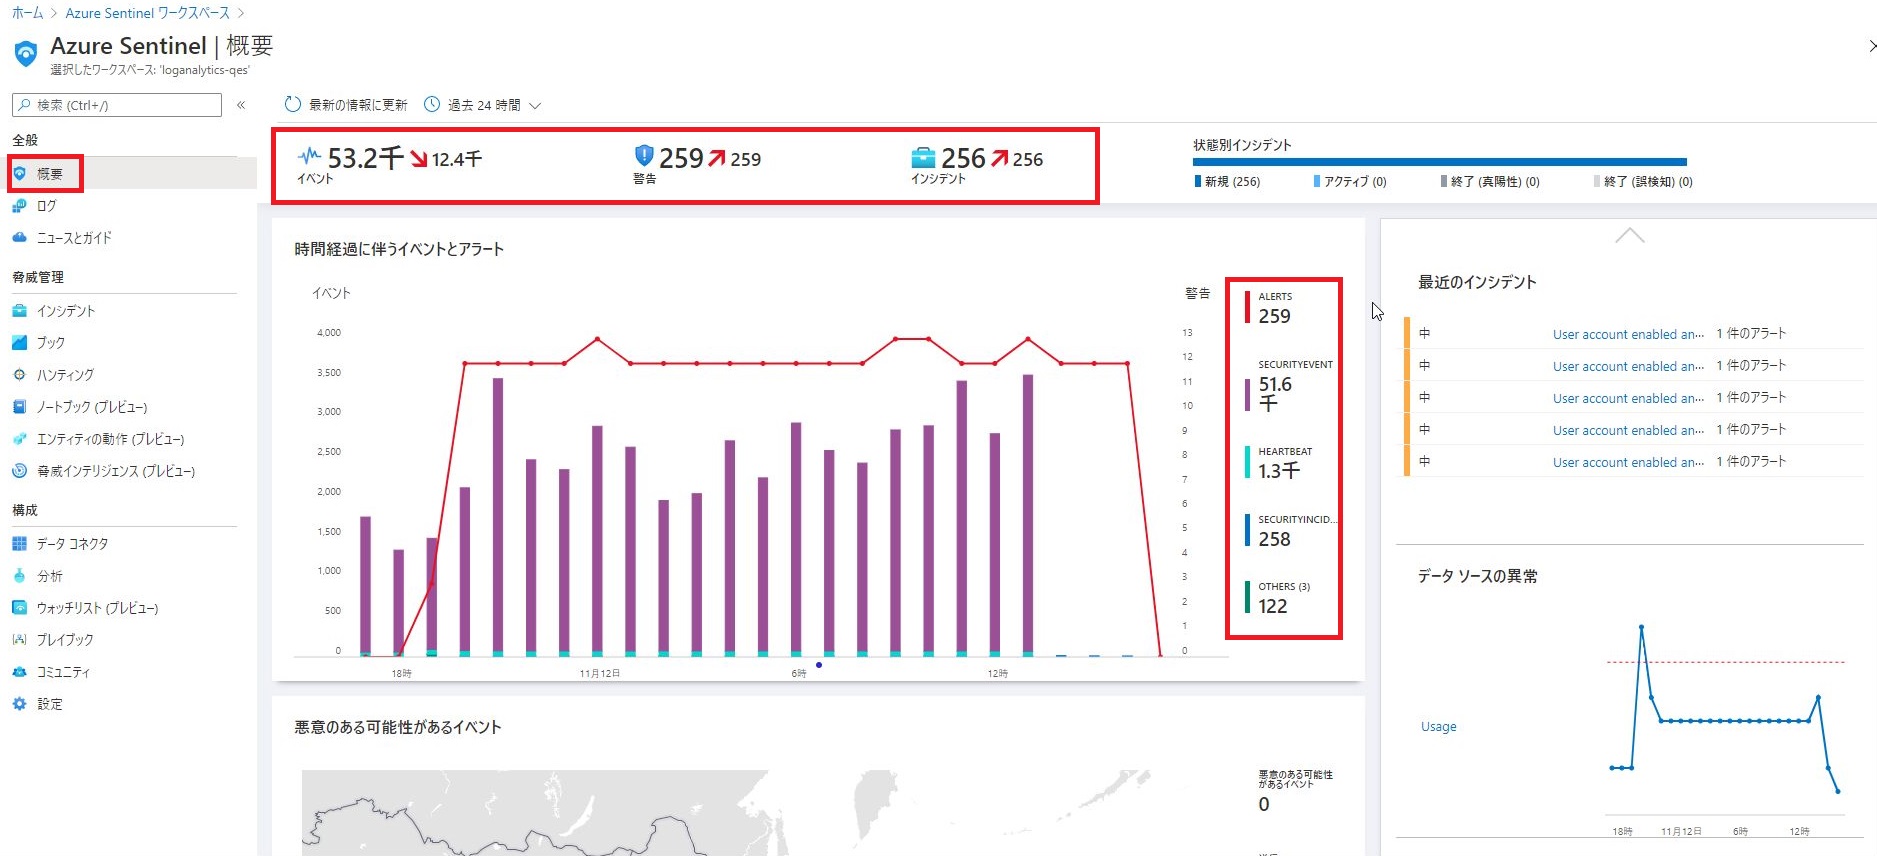Click the Azure Sentinel shield logo icon
1877x856 pixels.
pos(26,53)
